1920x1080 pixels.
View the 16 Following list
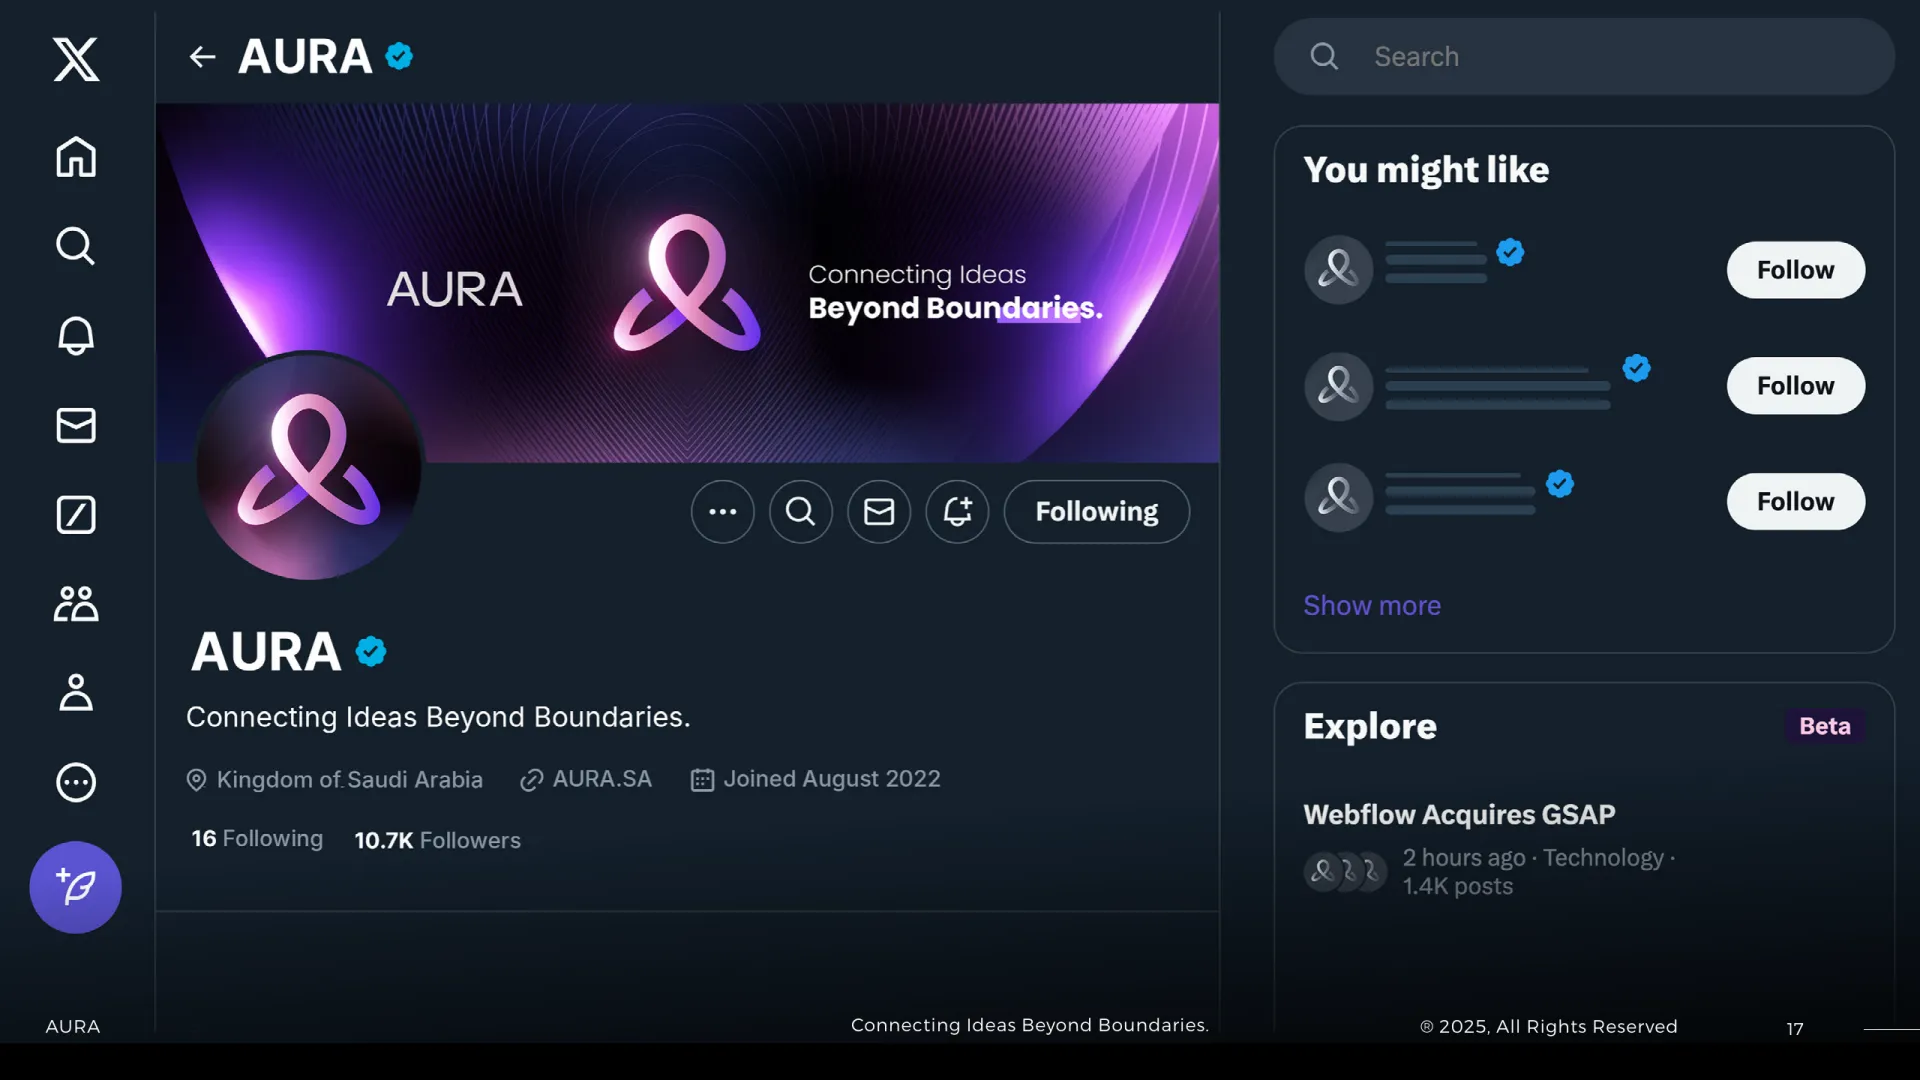[257, 839]
